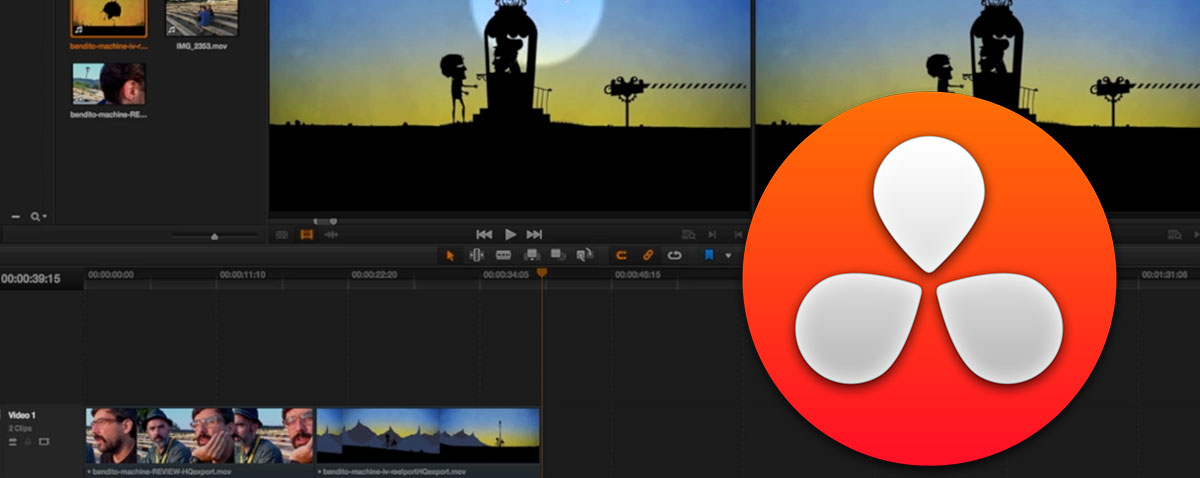Open the media pool search dropdown
This screenshot has height=478, width=1200.
[39, 217]
